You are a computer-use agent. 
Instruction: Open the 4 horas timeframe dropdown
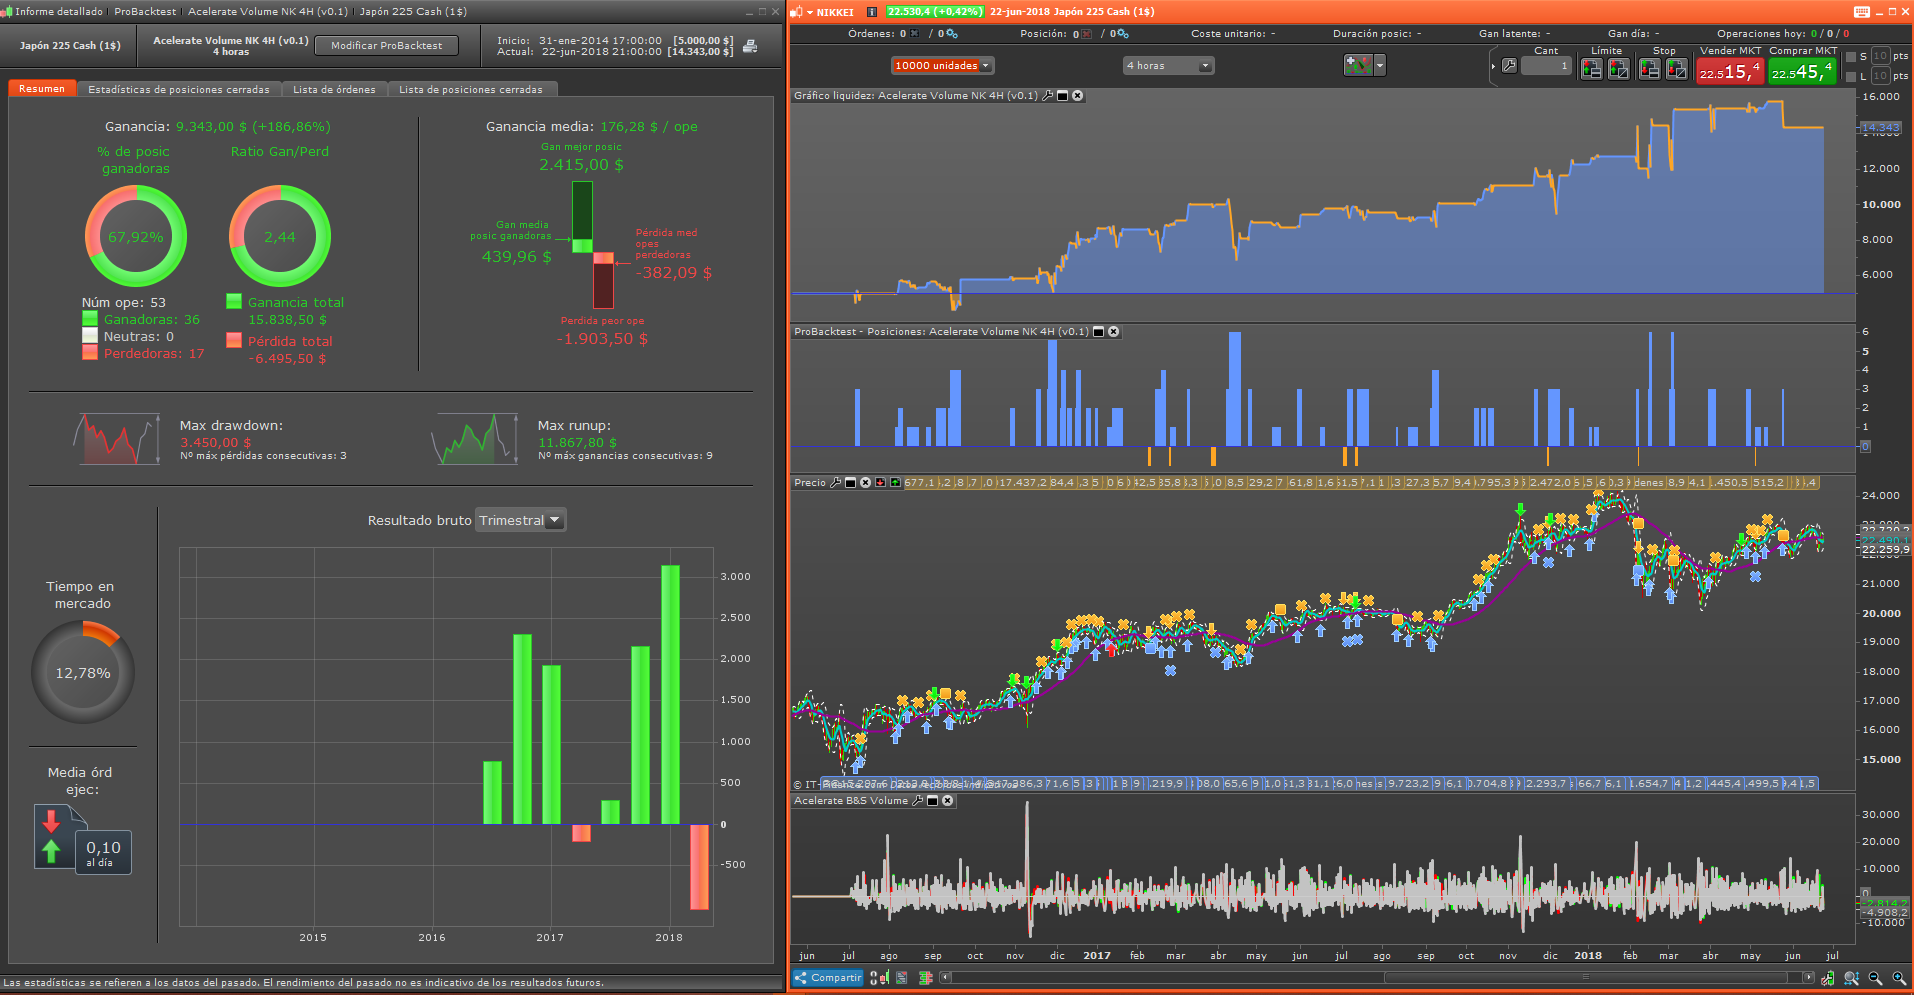[1168, 66]
